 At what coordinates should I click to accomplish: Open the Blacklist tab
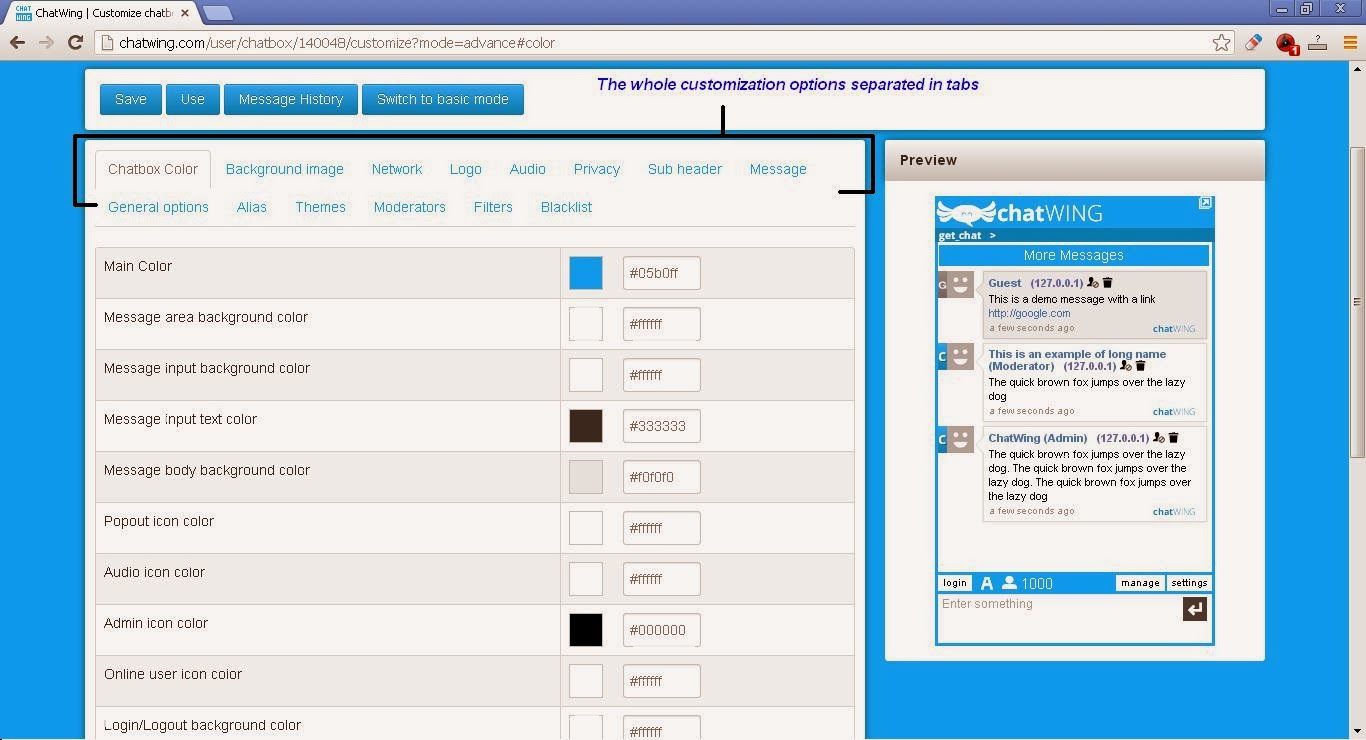(566, 207)
